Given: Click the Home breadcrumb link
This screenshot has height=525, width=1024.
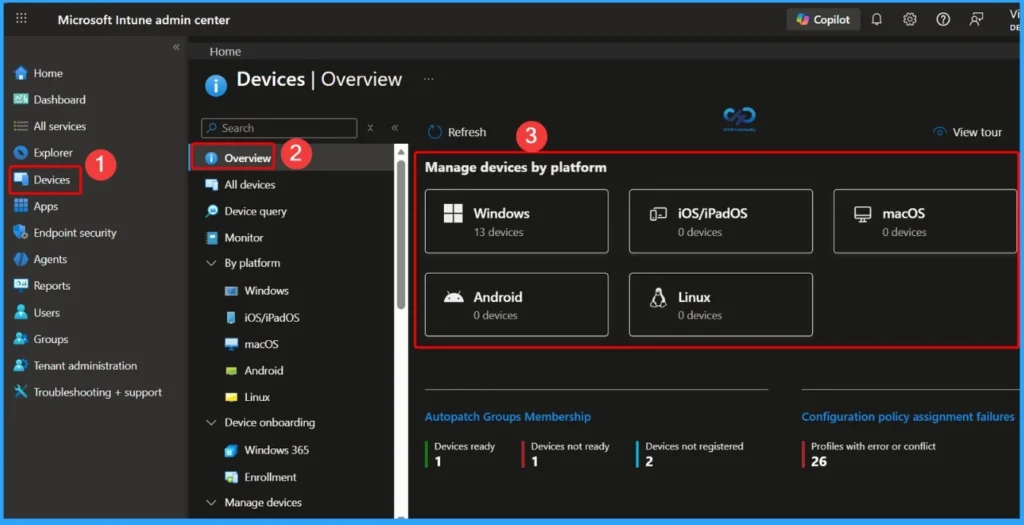Looking at the screenshot, I should [225, 52].
